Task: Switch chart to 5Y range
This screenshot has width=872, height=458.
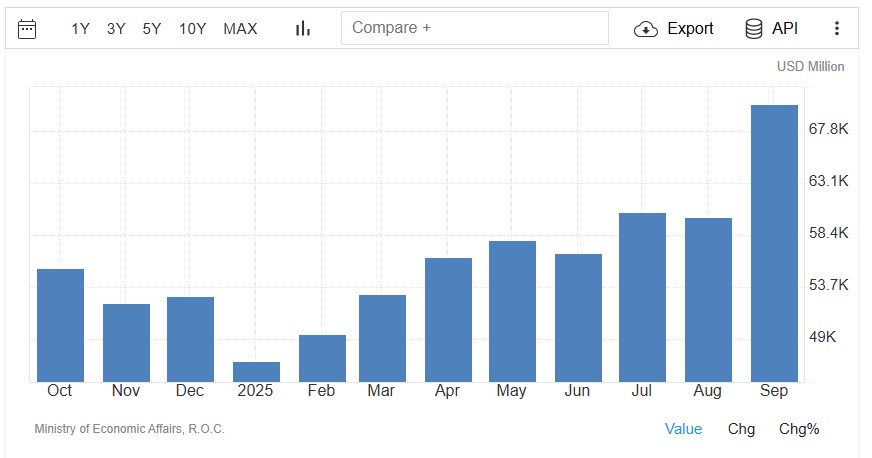Action: 151,29
